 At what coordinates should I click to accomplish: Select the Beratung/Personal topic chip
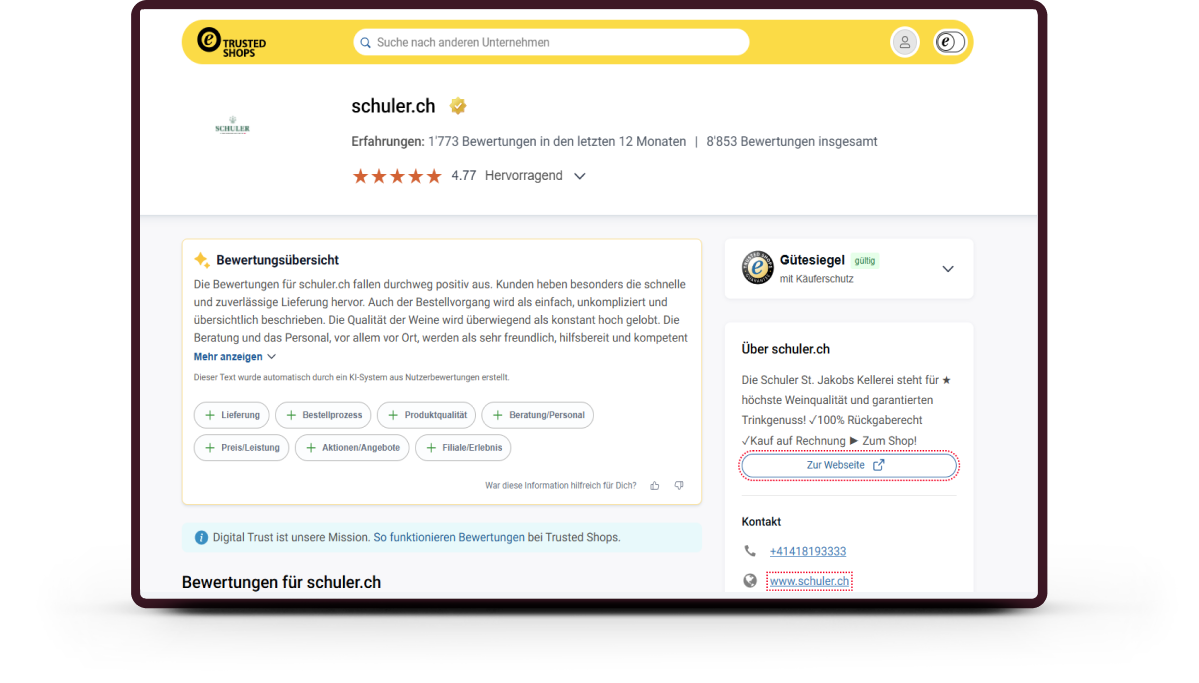click(538, 415)
